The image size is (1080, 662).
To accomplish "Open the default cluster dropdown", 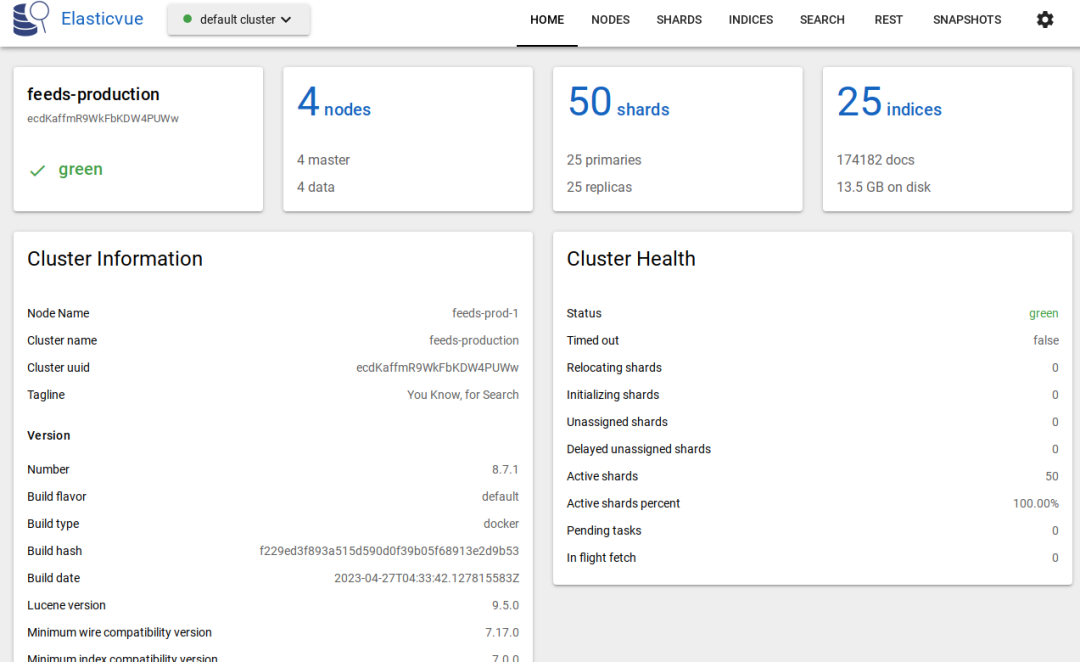I will tap(238, 19).
